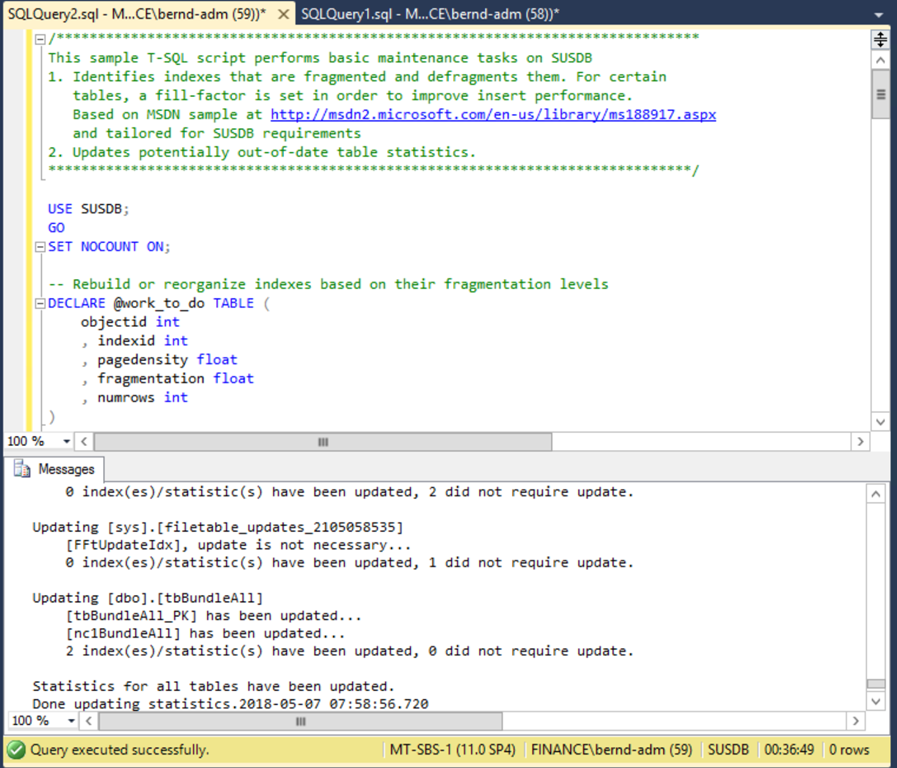Open the active documents list arrow

pyautogui.click(x=880, y=13)
